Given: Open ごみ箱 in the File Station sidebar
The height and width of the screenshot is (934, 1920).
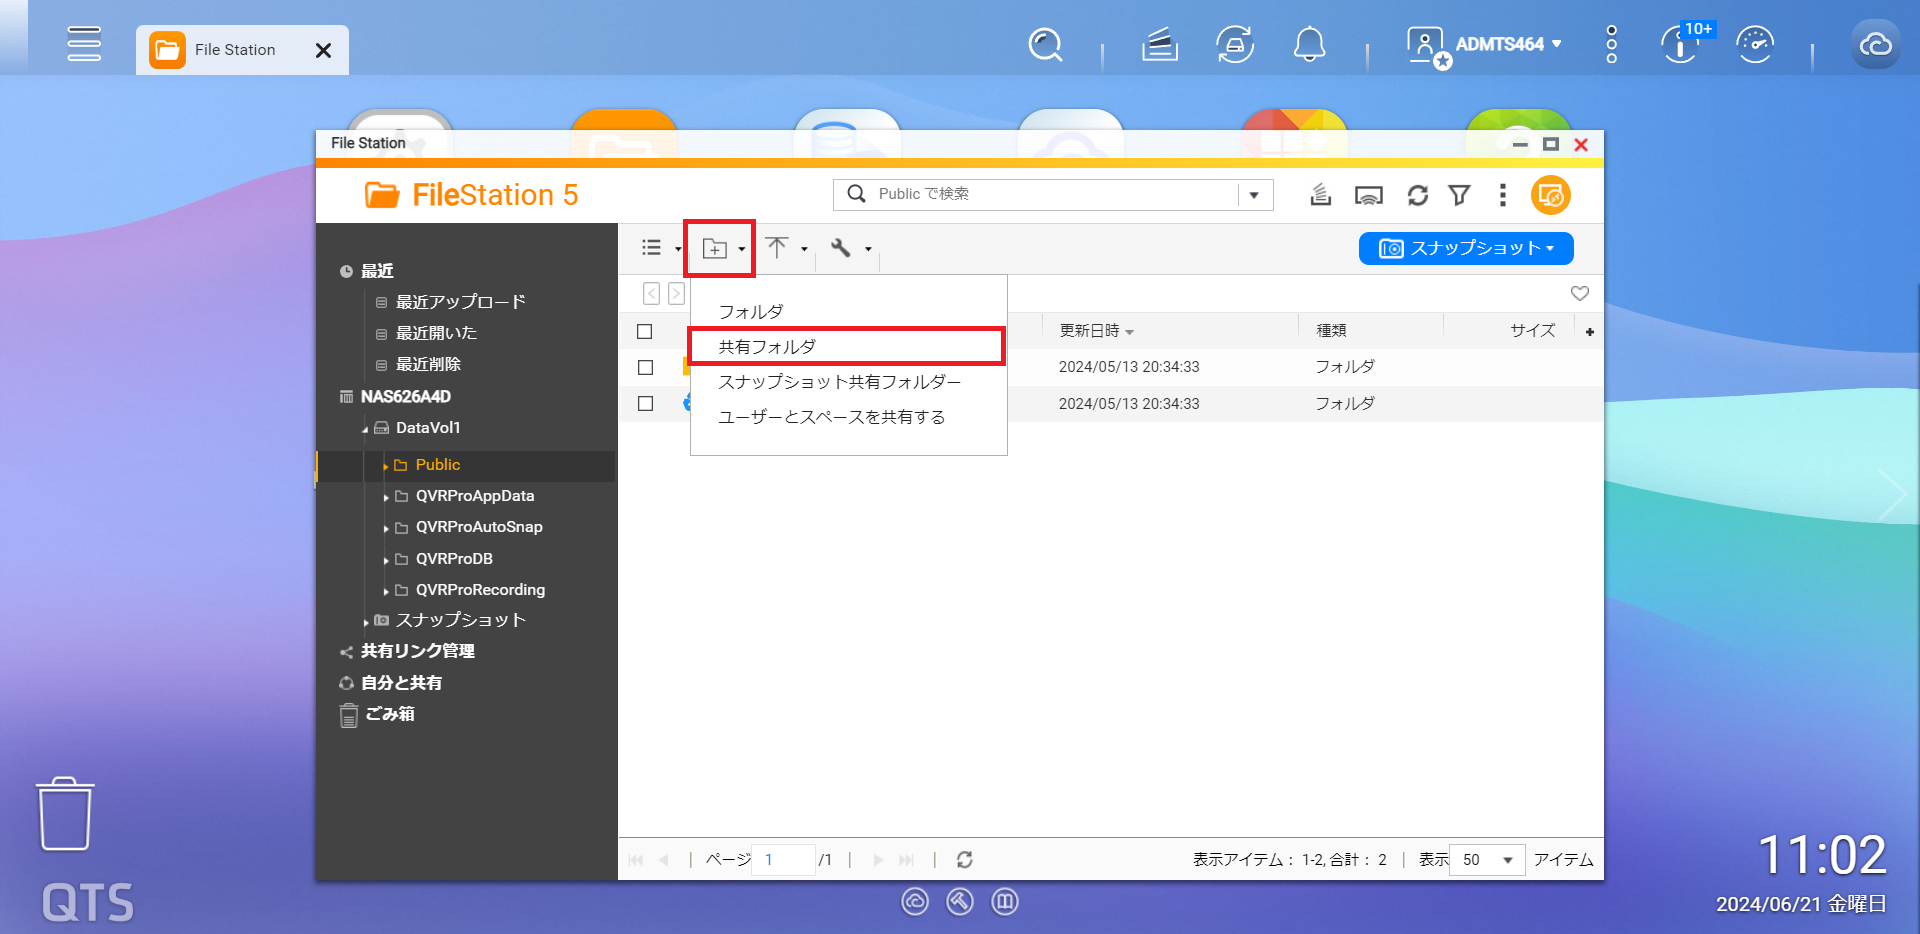Looking at the screenshot, I should [389, 714].
